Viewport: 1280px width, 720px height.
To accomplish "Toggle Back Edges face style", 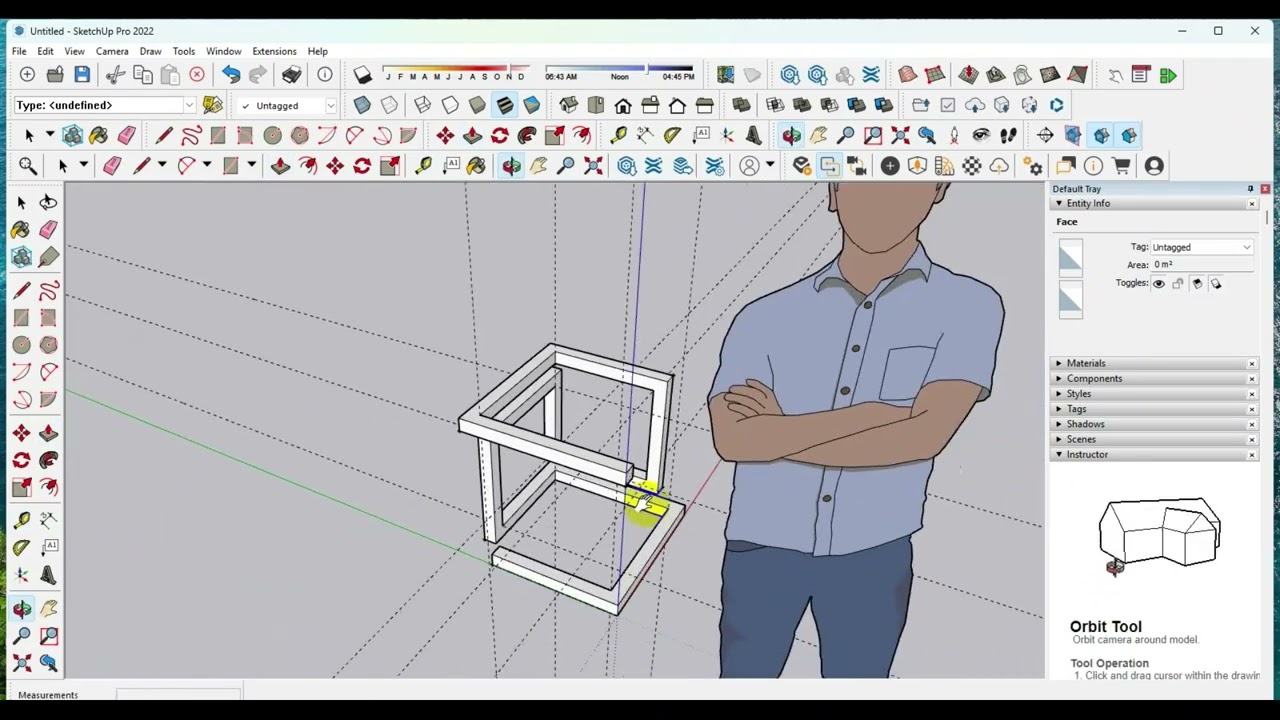I will tap(389, 105).
